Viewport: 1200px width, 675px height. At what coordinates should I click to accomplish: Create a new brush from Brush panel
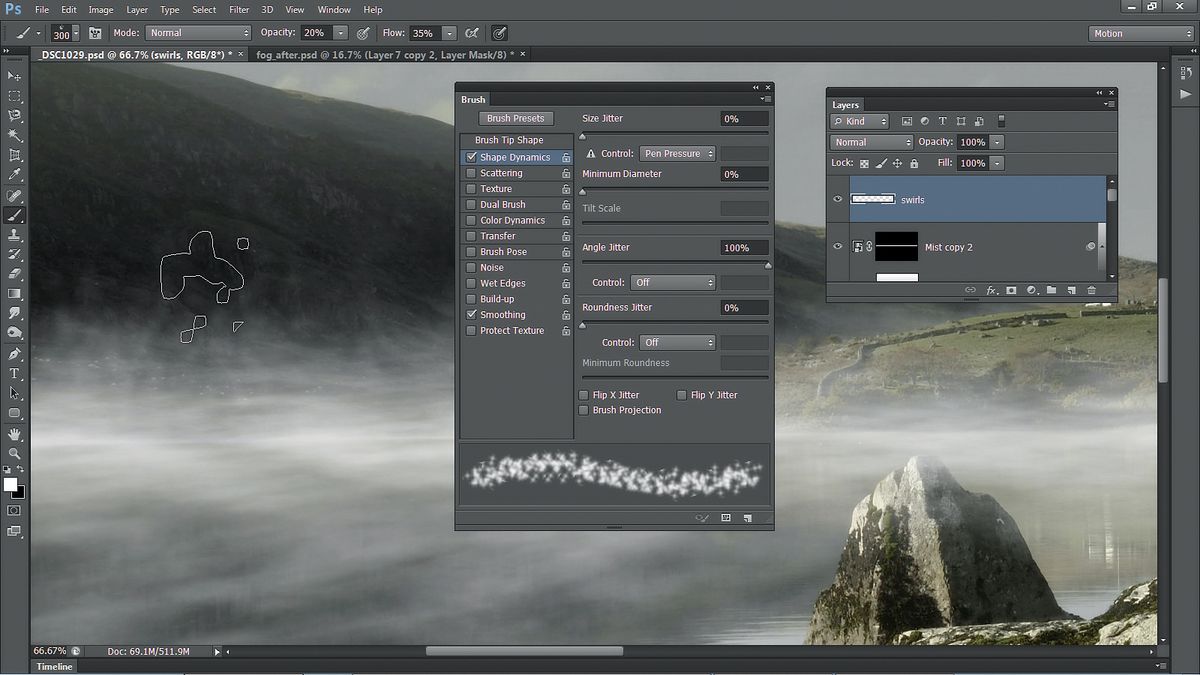[747, 519]
